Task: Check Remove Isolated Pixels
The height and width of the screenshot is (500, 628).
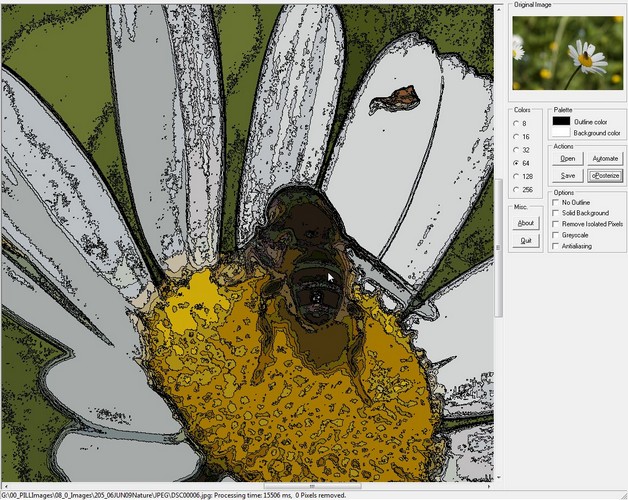Action: coord(556,224)
